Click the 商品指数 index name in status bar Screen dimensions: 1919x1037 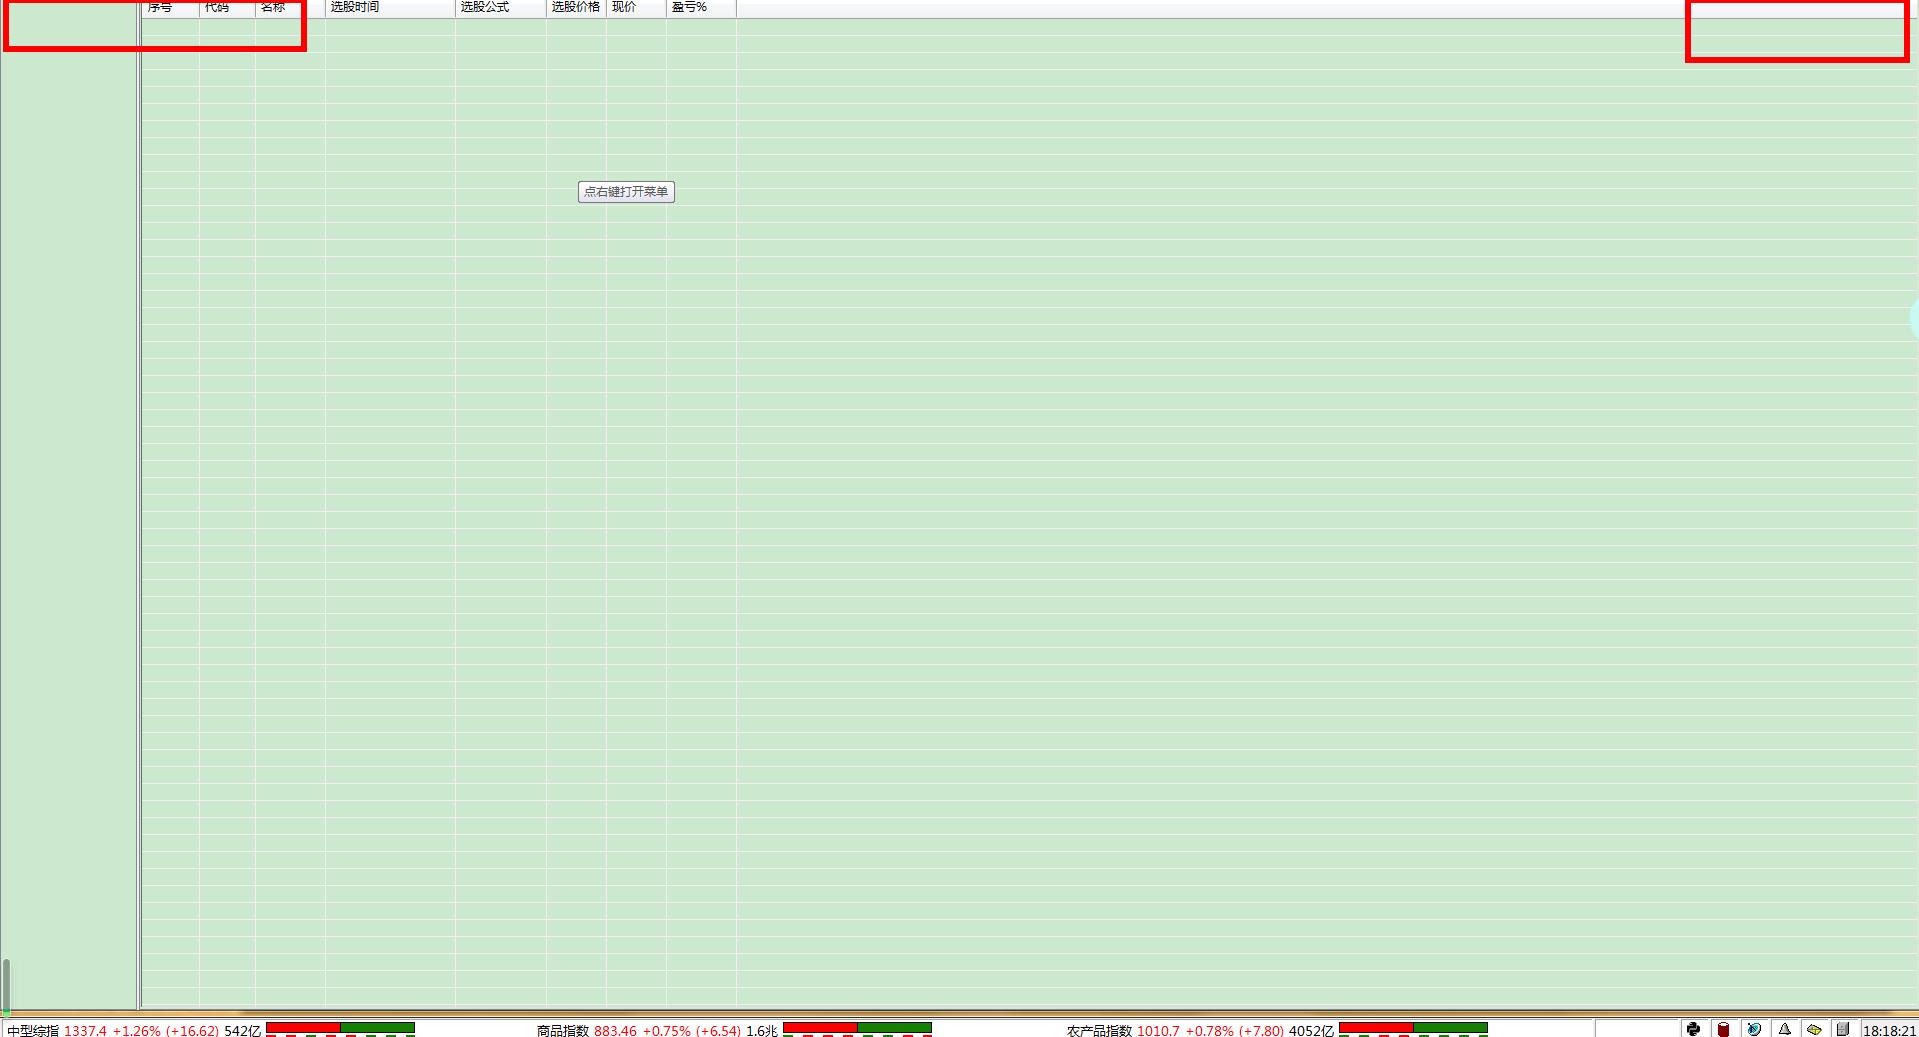563,1030
